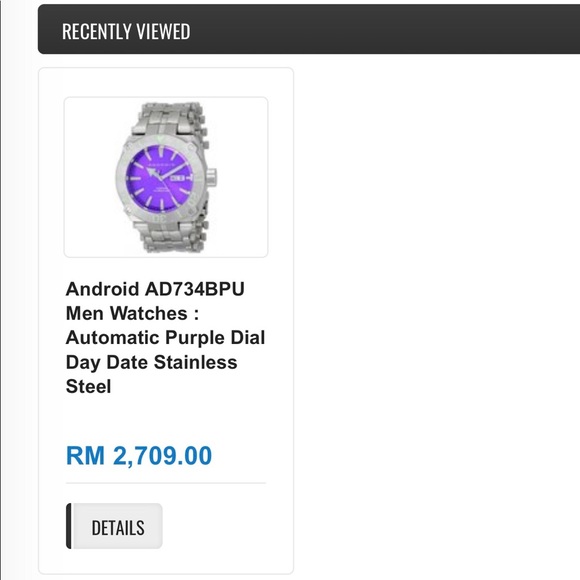Click the watch crown in the product photo
Screen dimensions: 580x580
(x=211, y=176)
